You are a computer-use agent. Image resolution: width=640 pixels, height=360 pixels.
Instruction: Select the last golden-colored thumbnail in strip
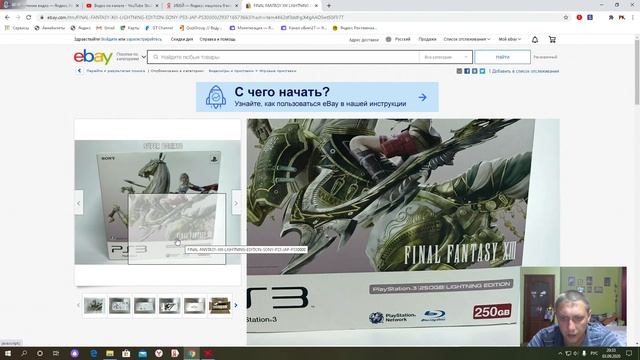click(220, 305)
